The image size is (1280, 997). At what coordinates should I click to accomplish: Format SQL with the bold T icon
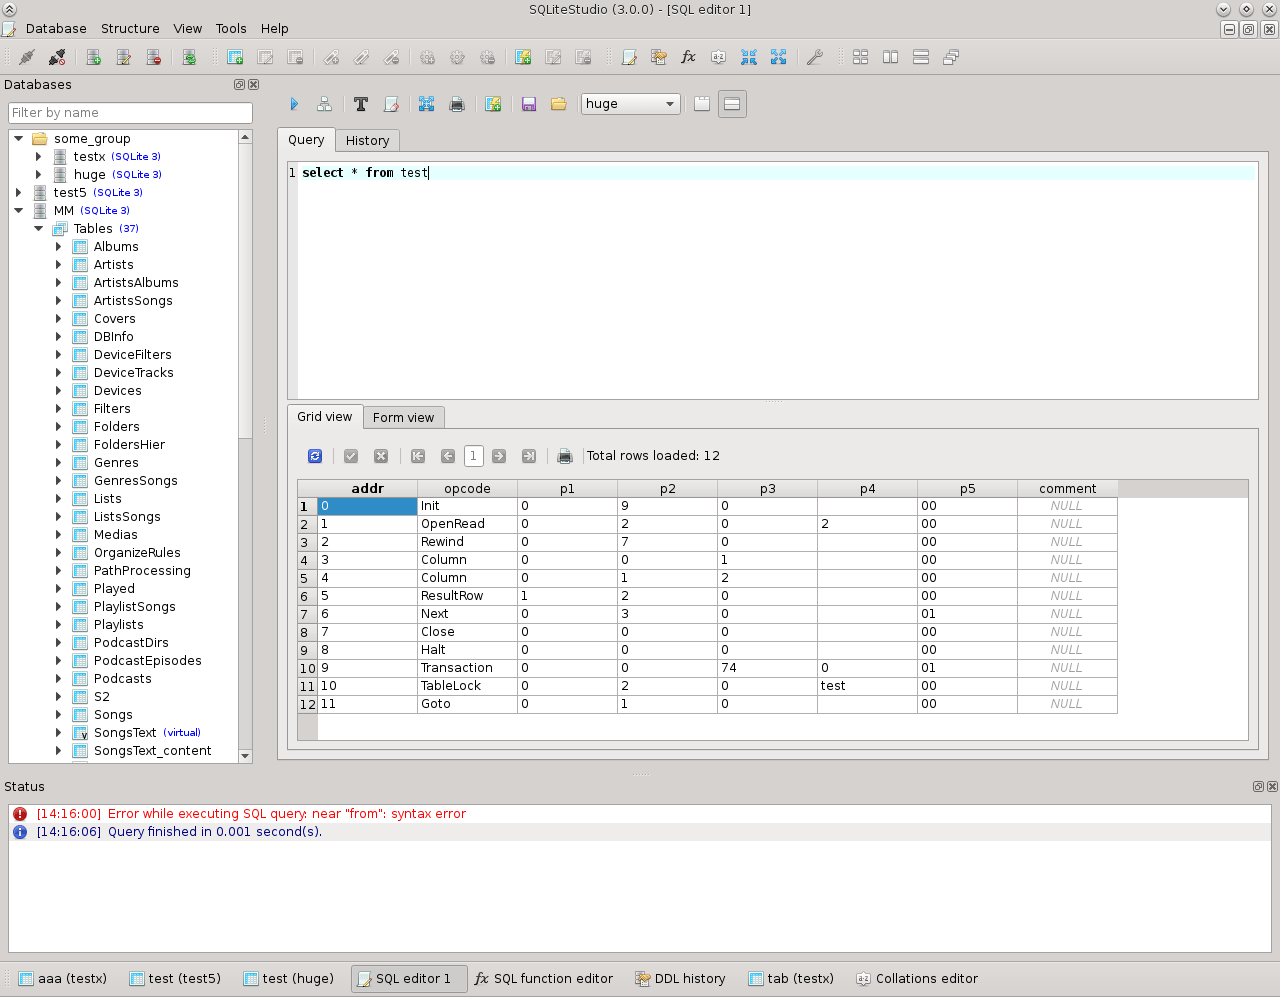[x=361, y=104]
